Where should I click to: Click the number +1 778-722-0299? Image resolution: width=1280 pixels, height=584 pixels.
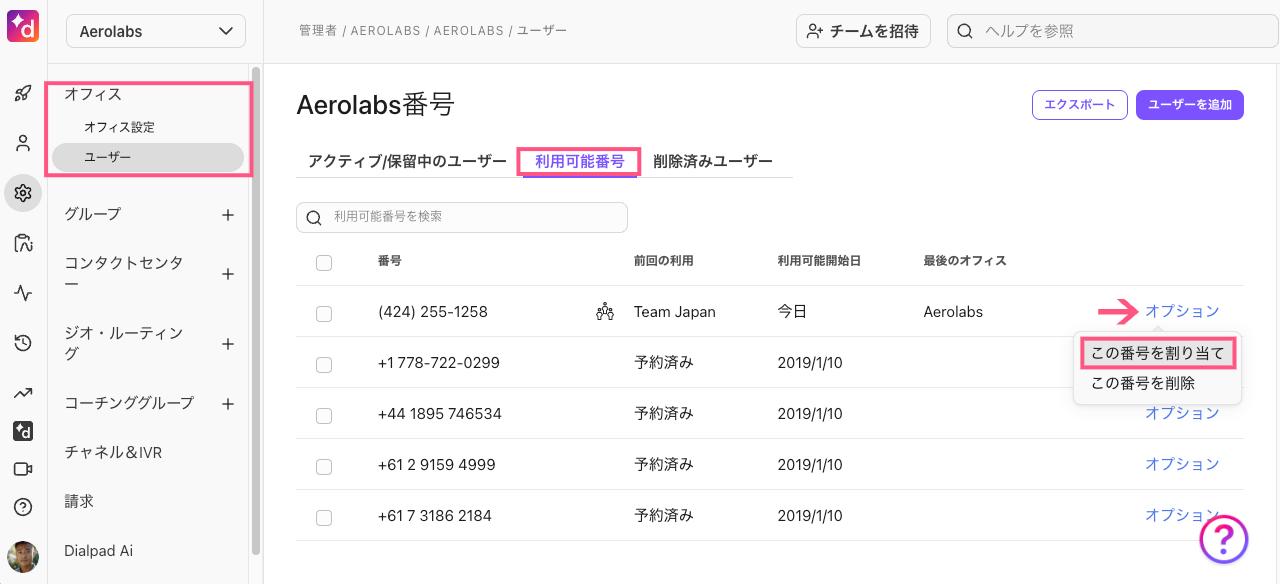(439, 363)
